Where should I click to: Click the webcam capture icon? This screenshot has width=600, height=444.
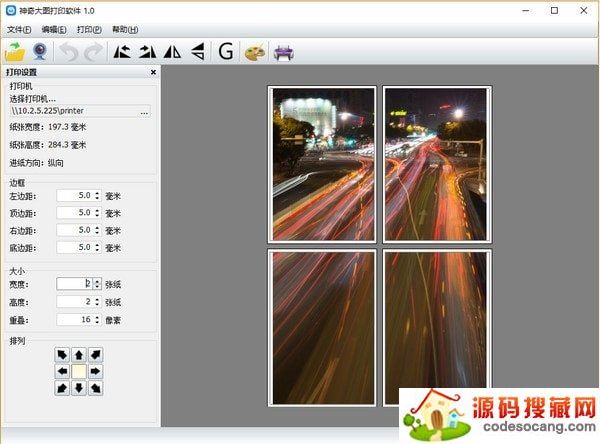click(42, 51)
